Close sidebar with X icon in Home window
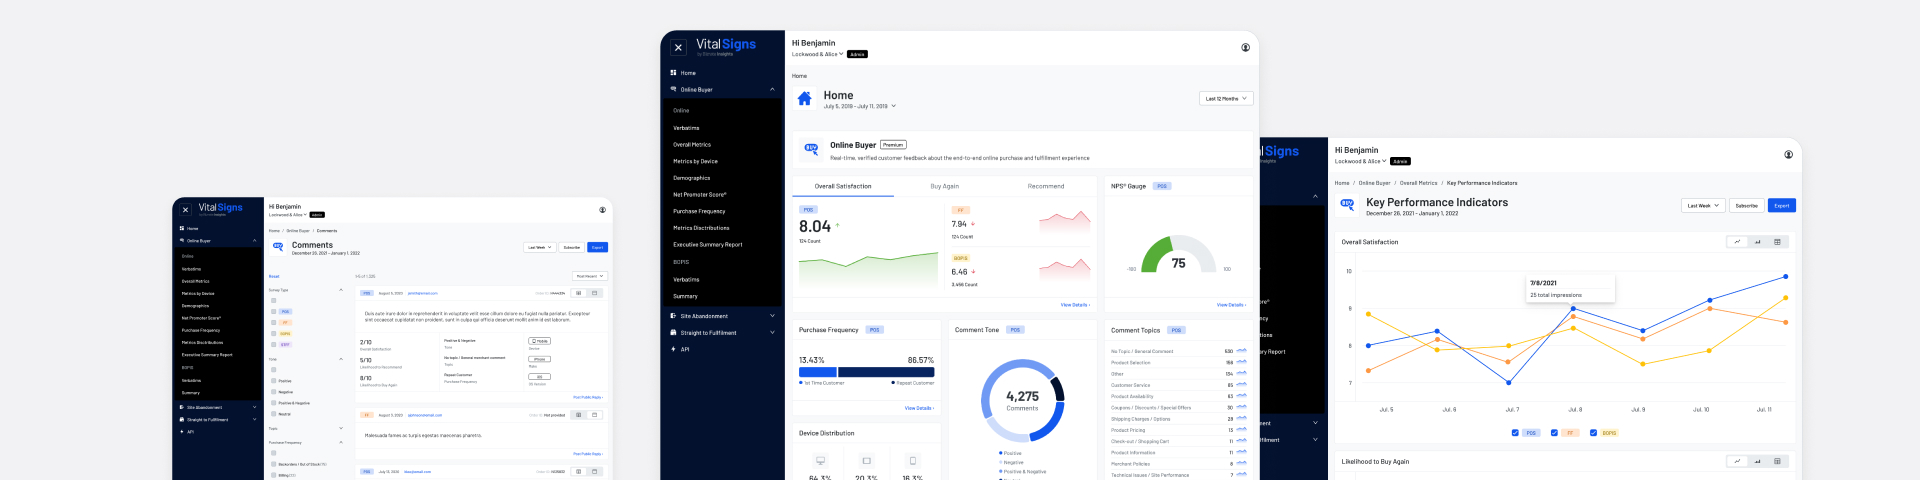This screenshot has width=1920, height=480. [678, 47]
